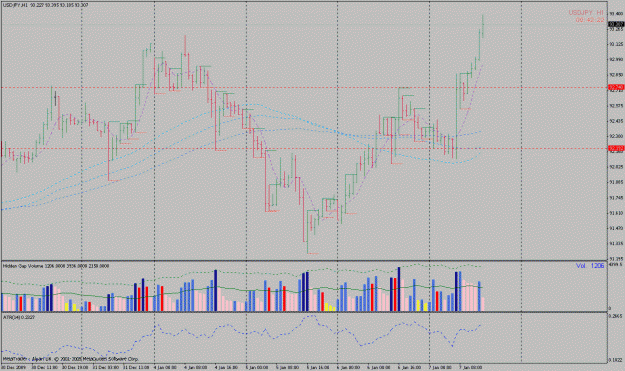625x371 pixels.
Task: Click the 0.1822 ATR scale value
Action: [x=616, y=360]
